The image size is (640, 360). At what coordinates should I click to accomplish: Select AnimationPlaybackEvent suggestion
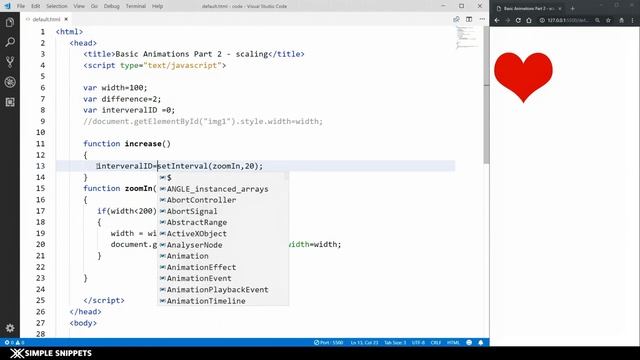(x=223, y=289)
